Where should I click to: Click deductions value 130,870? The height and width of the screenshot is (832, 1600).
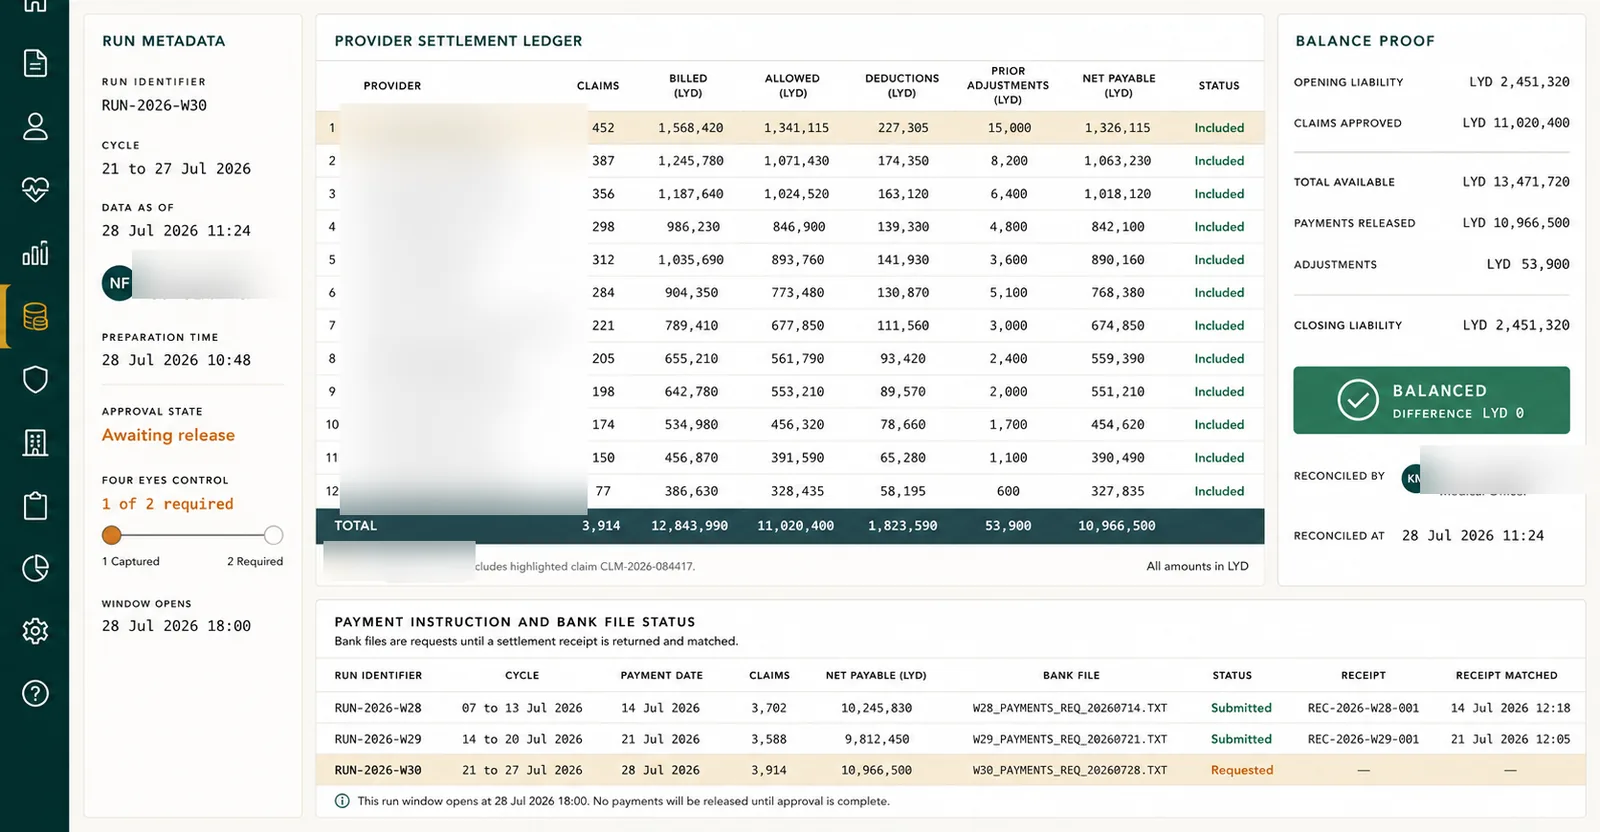pyautogui.click(x=903, y=293)
